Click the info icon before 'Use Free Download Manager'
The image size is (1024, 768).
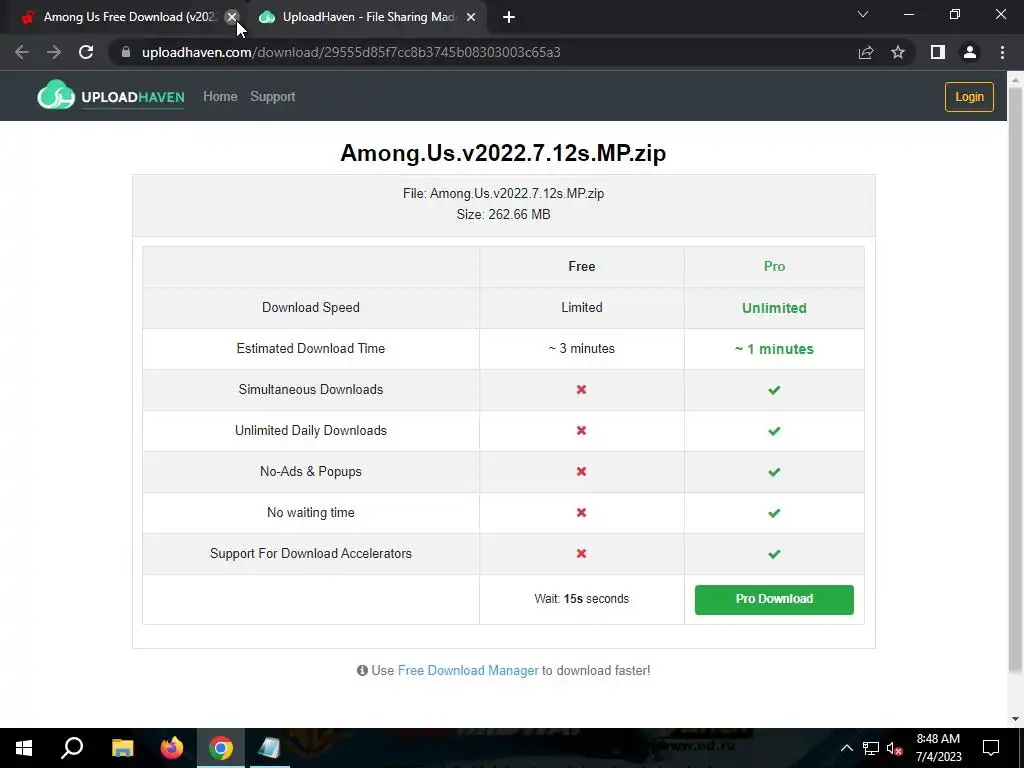click(362, 671)
